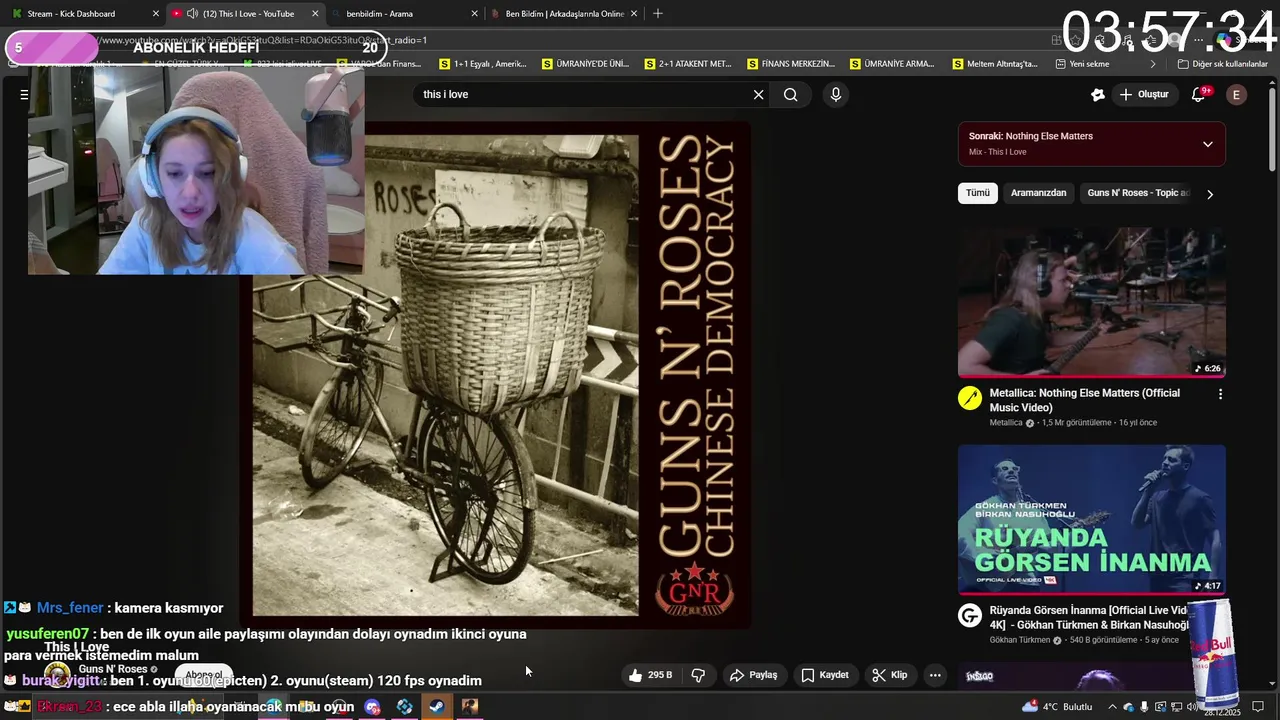
Task: Open the ÜMRANİYE ARMA... bookmark
Action: 892,64
